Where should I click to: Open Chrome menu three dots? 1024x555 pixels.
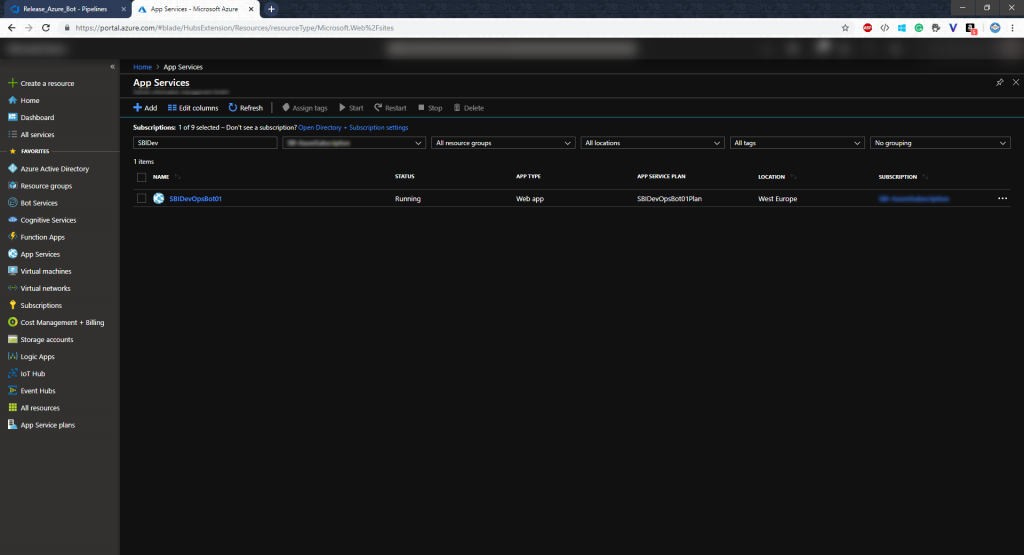(x=1012, y=28)
